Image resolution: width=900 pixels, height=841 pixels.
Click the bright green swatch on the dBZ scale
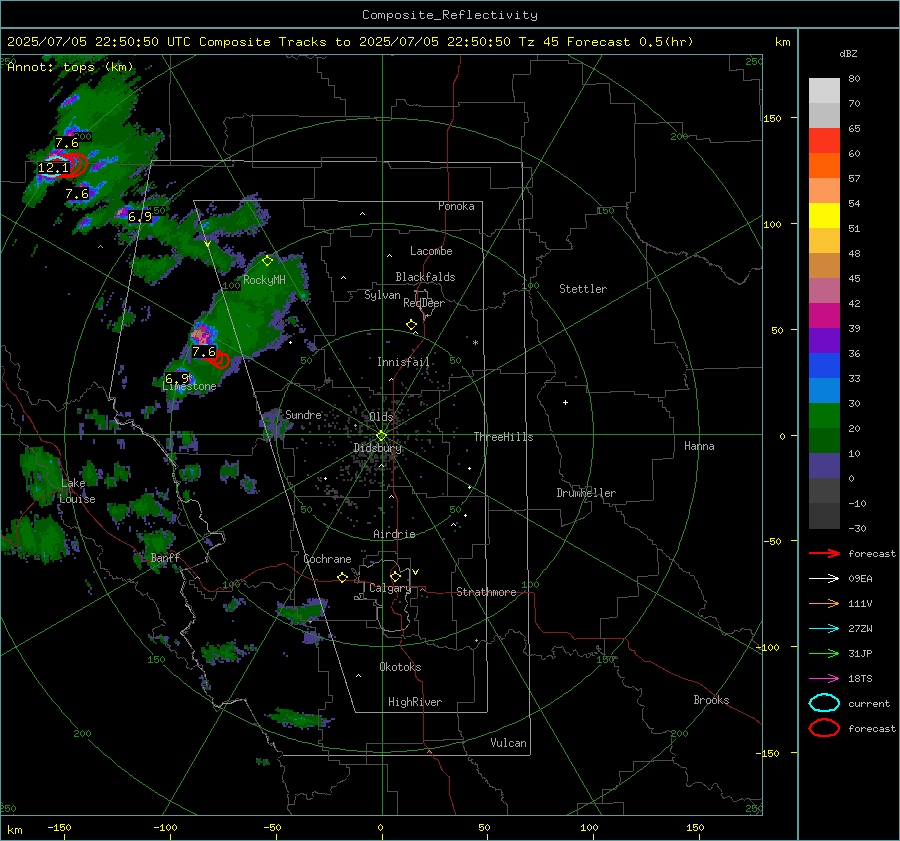tap(824, 416)
